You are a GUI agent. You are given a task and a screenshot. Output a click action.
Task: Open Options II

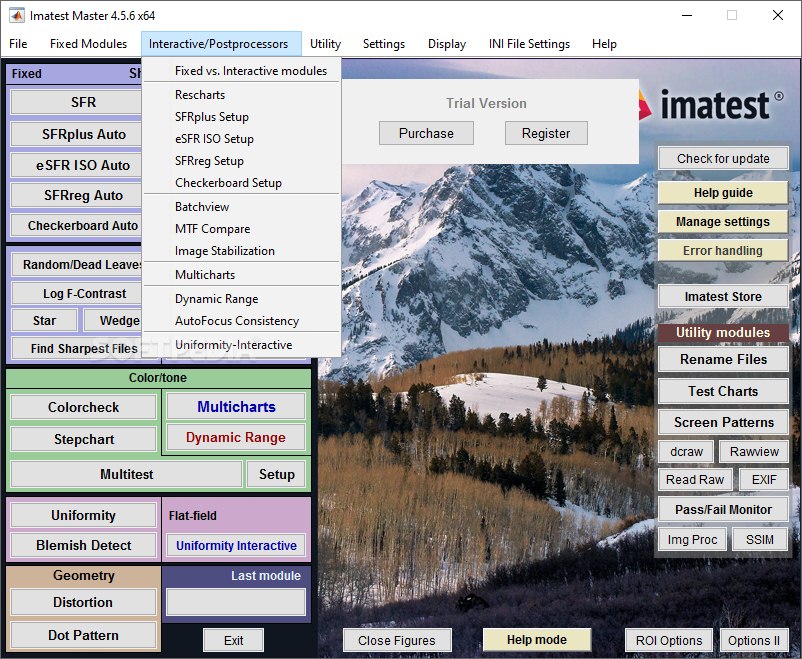pos(754,641)
